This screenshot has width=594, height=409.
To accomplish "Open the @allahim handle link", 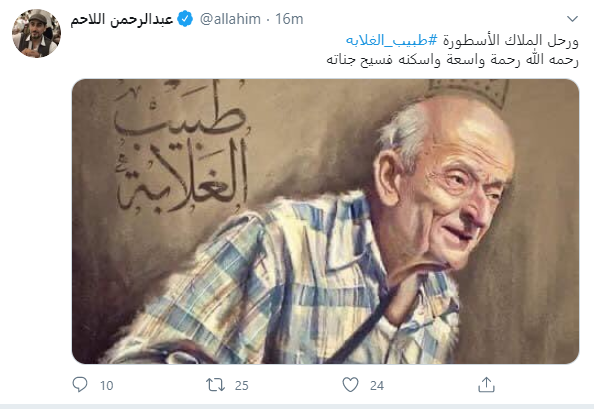I will (x=230, y=19).
